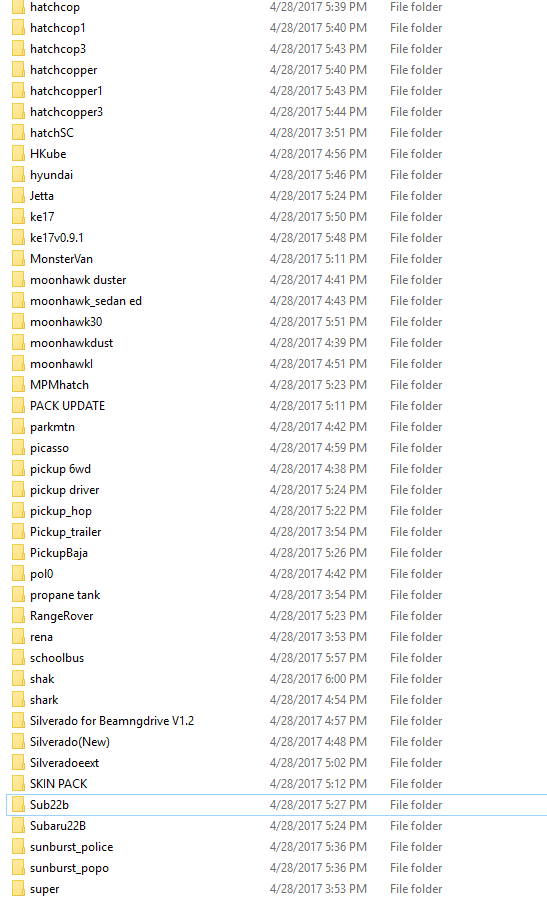Screen dimensions: 547x910
Task: Select the propane tank folder icon
Action: 18,595
